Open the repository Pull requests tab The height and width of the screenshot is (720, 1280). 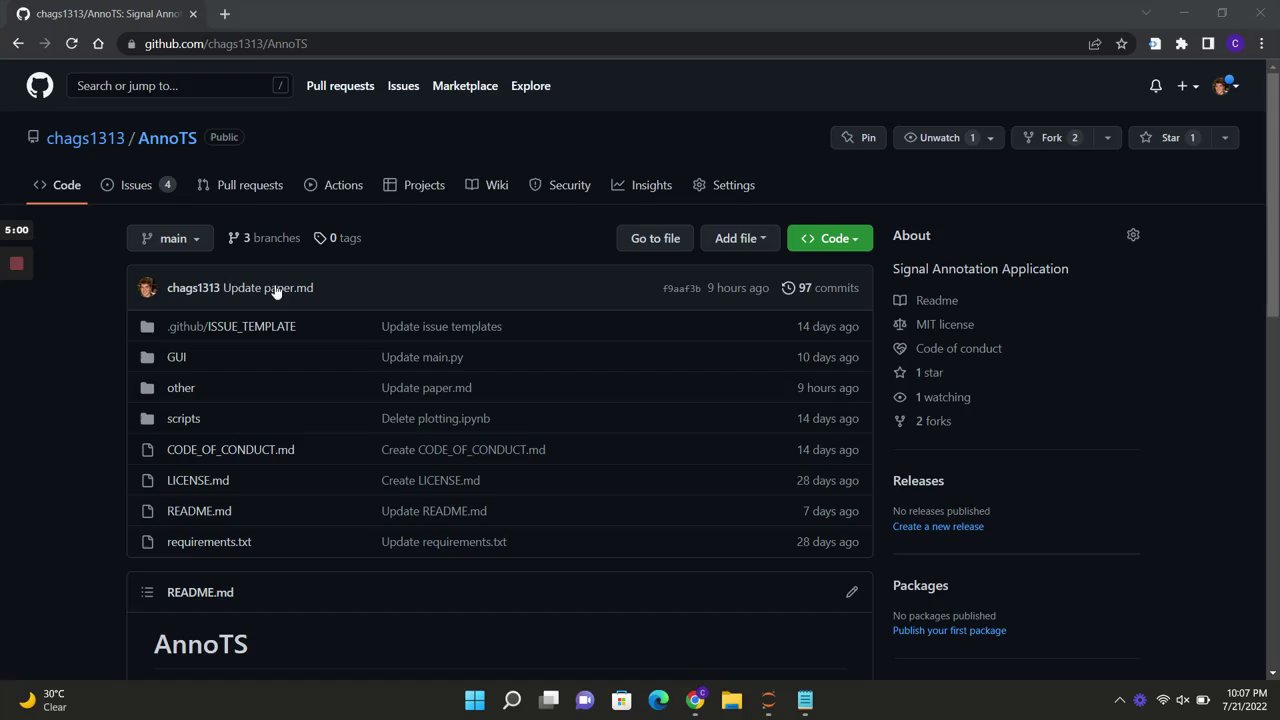tap(240, 185)
